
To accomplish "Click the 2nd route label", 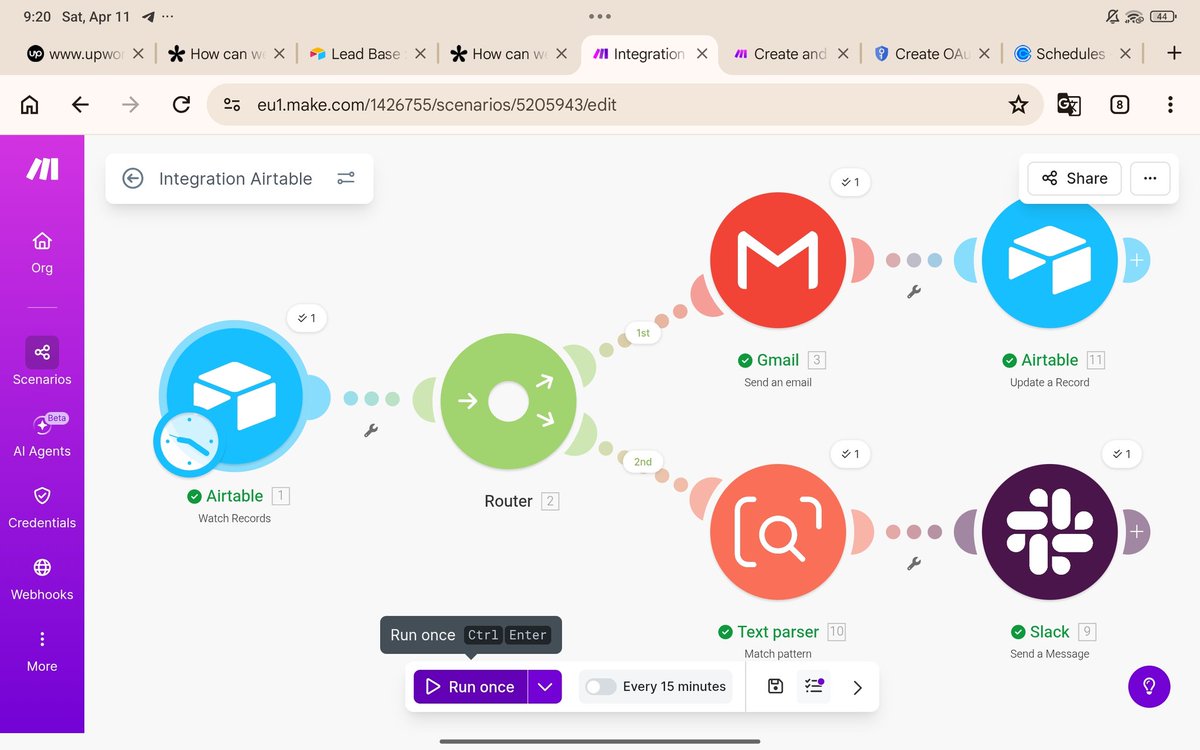I will tap(643, 462).
